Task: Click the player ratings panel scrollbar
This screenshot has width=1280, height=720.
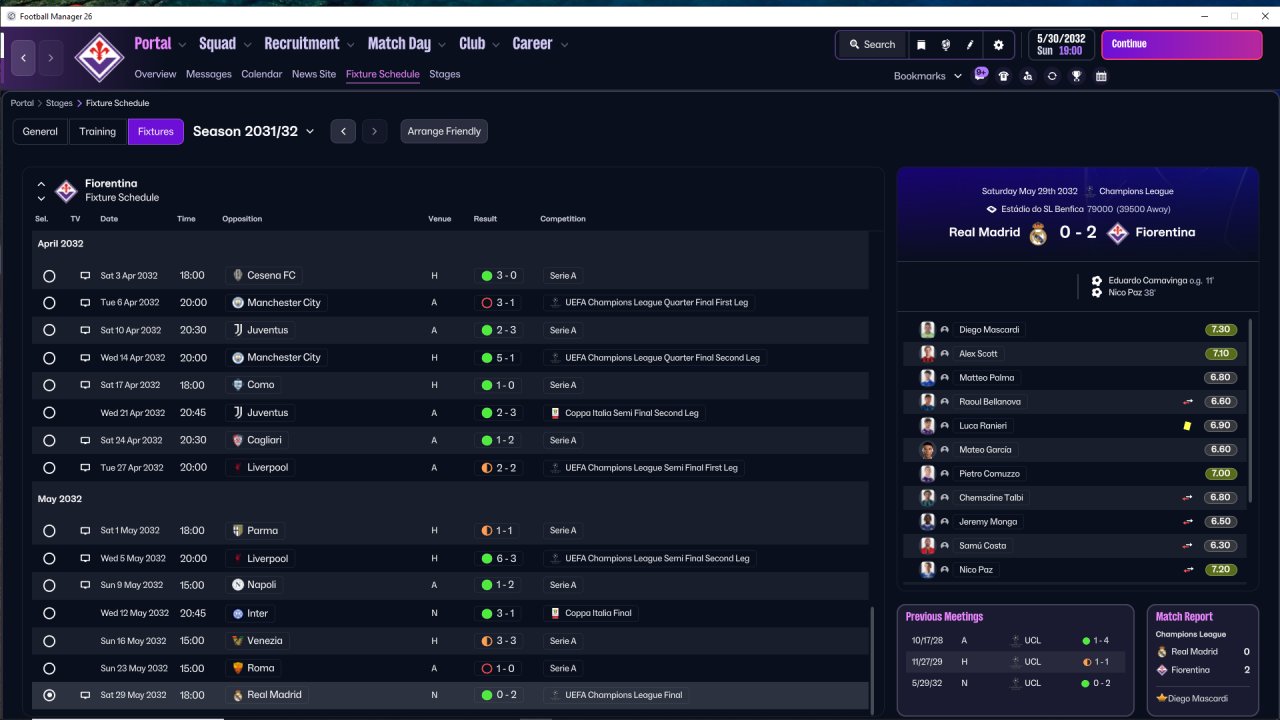Action: (1249, 410)
